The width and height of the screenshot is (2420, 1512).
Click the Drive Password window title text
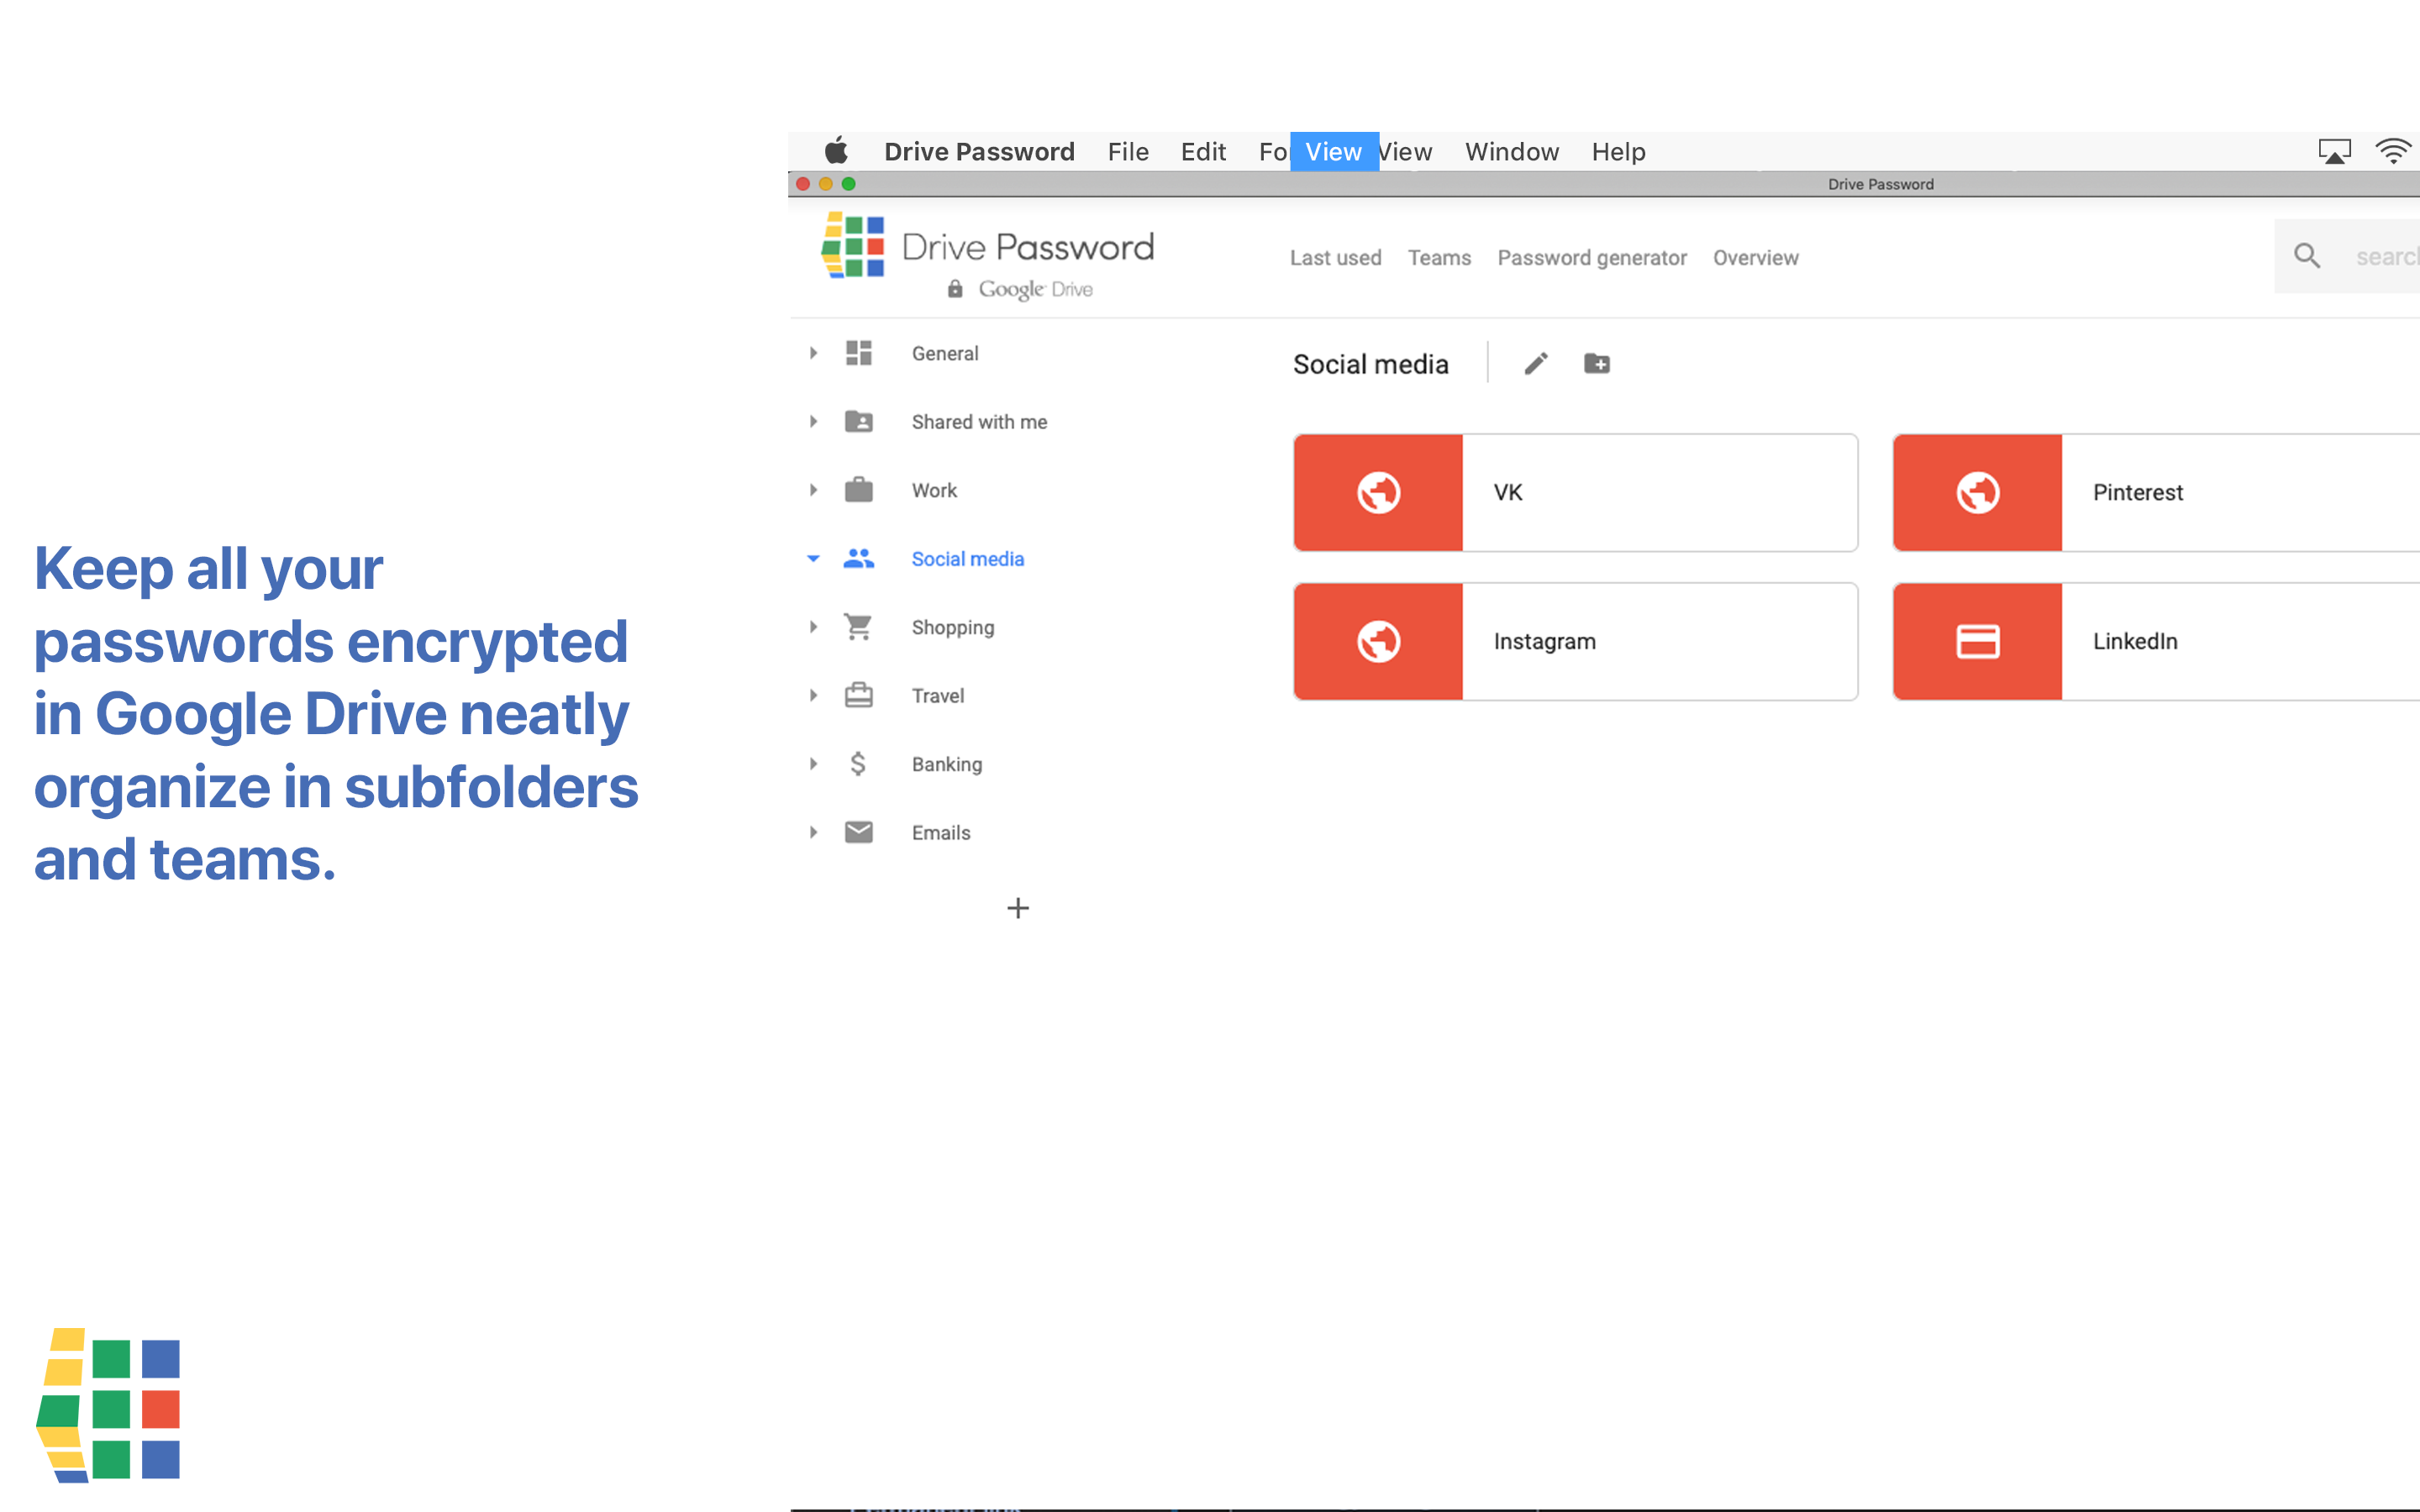click(x=1880, y=184)
